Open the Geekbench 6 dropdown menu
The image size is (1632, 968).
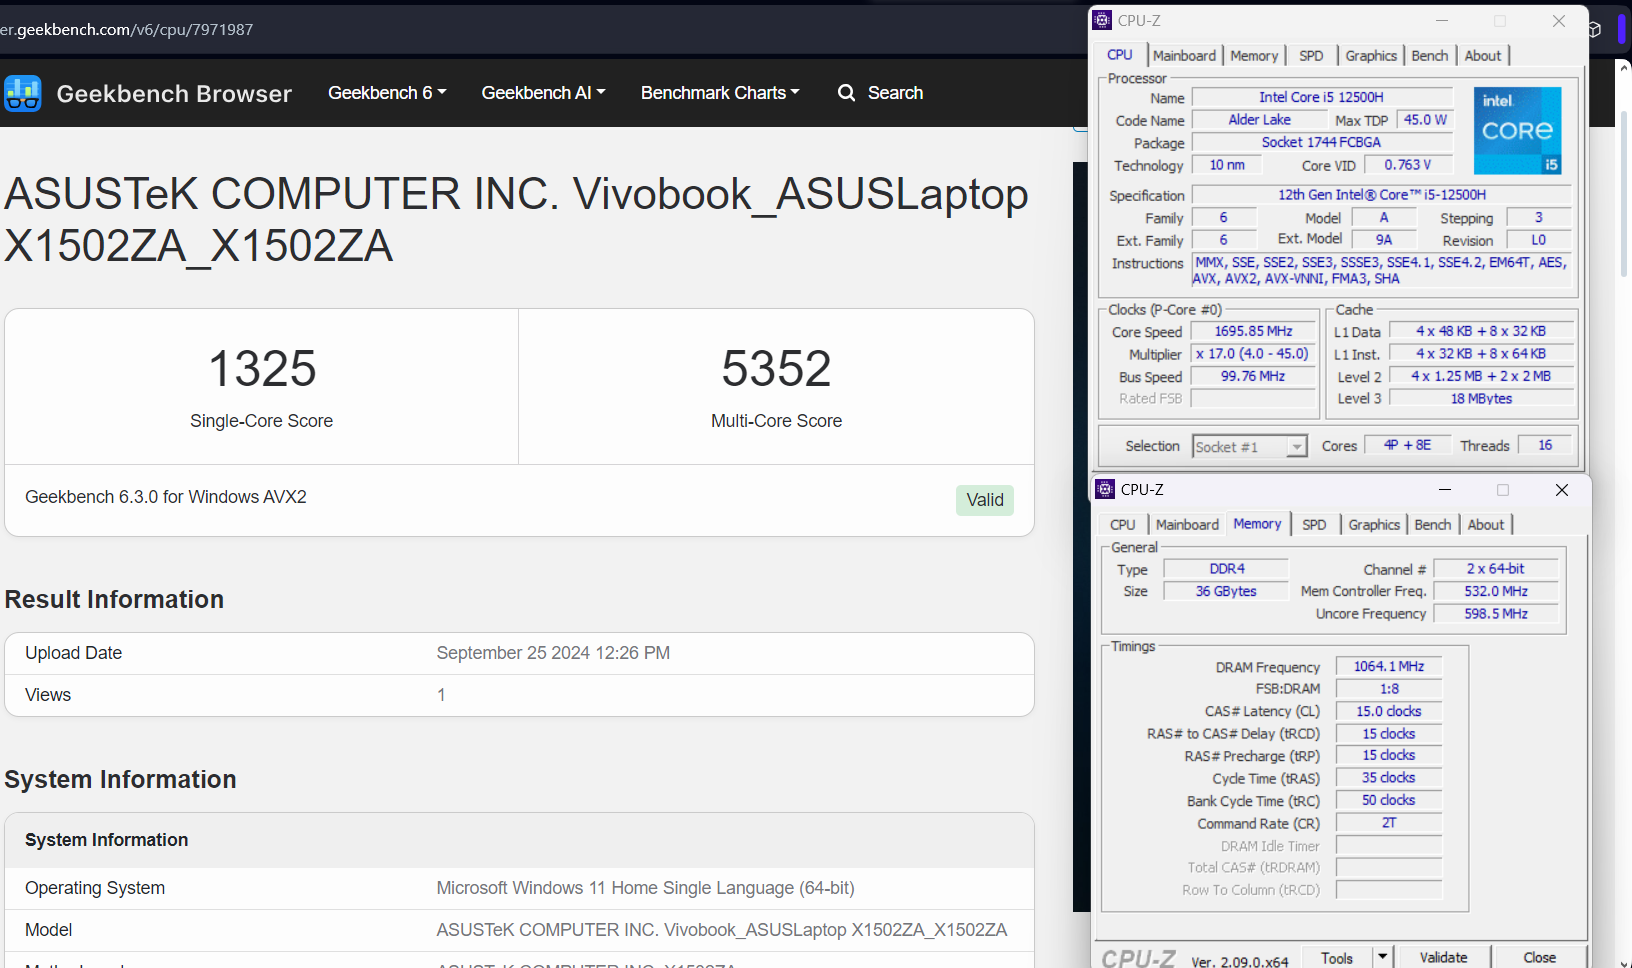(x=387, y=93)
